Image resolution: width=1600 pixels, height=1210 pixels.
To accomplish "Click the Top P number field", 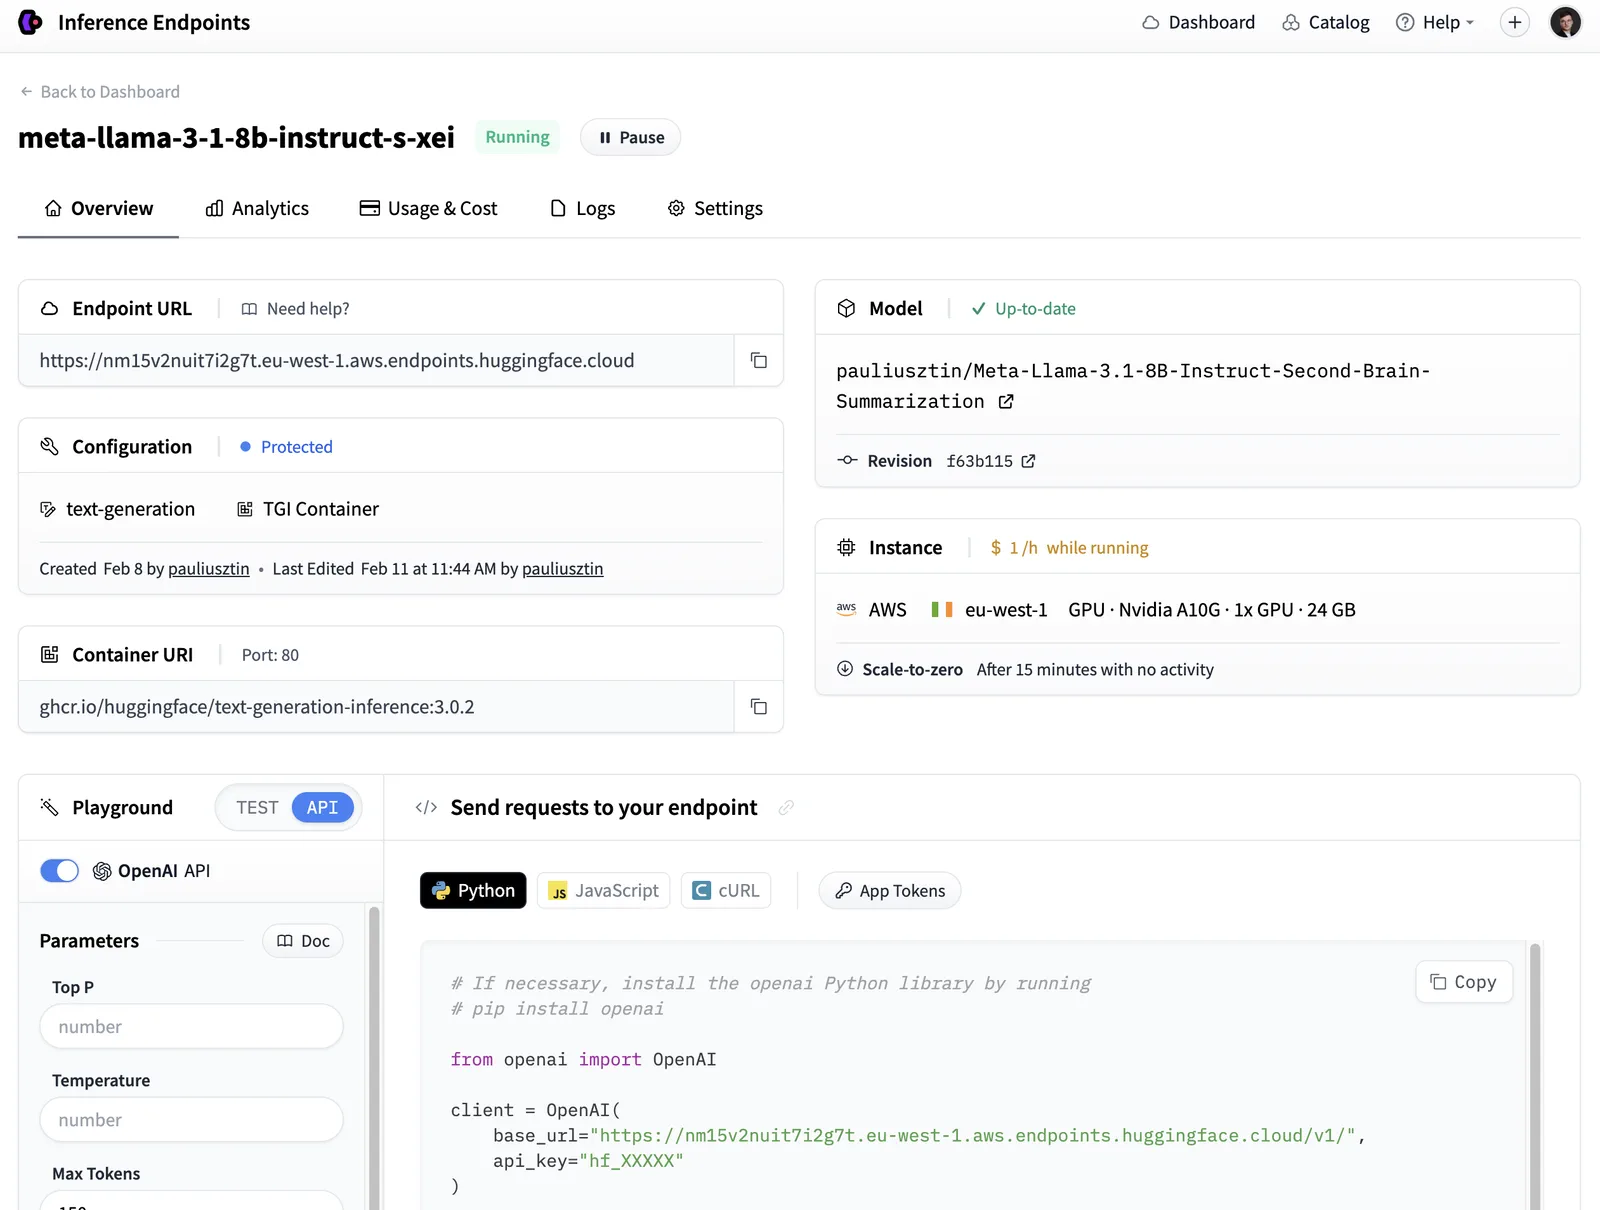I will [191, 1027].
